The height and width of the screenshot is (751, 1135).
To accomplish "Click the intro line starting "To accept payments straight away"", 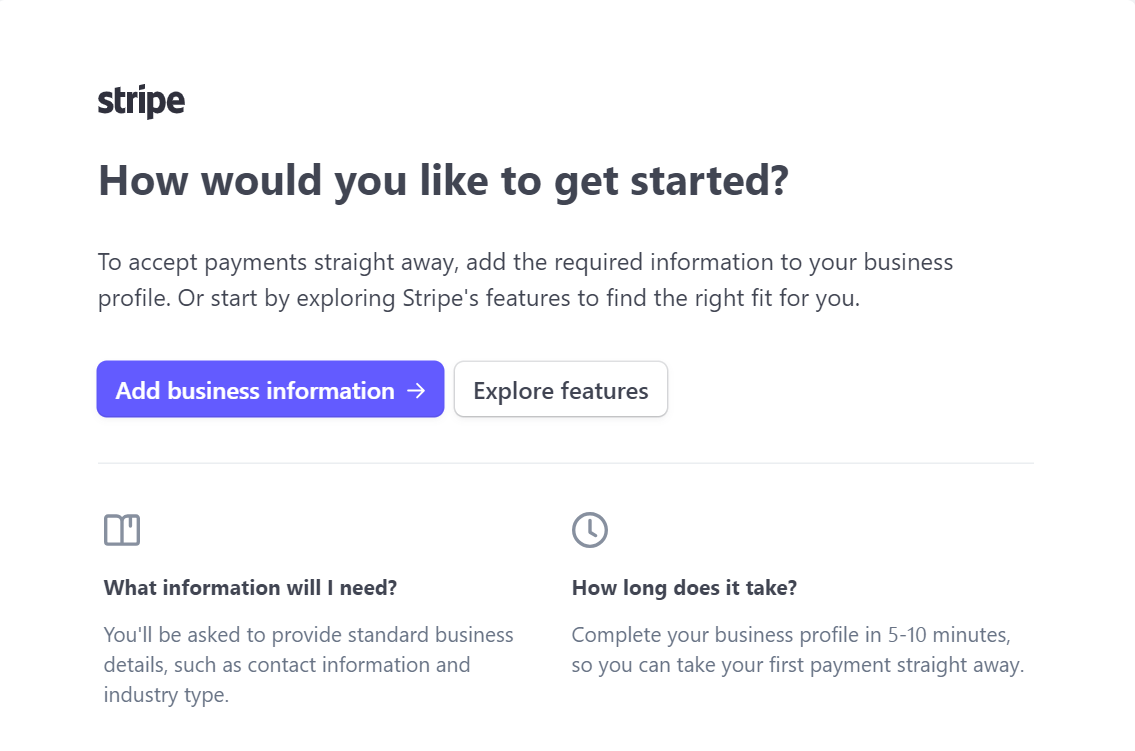I will tap(526, 262).
